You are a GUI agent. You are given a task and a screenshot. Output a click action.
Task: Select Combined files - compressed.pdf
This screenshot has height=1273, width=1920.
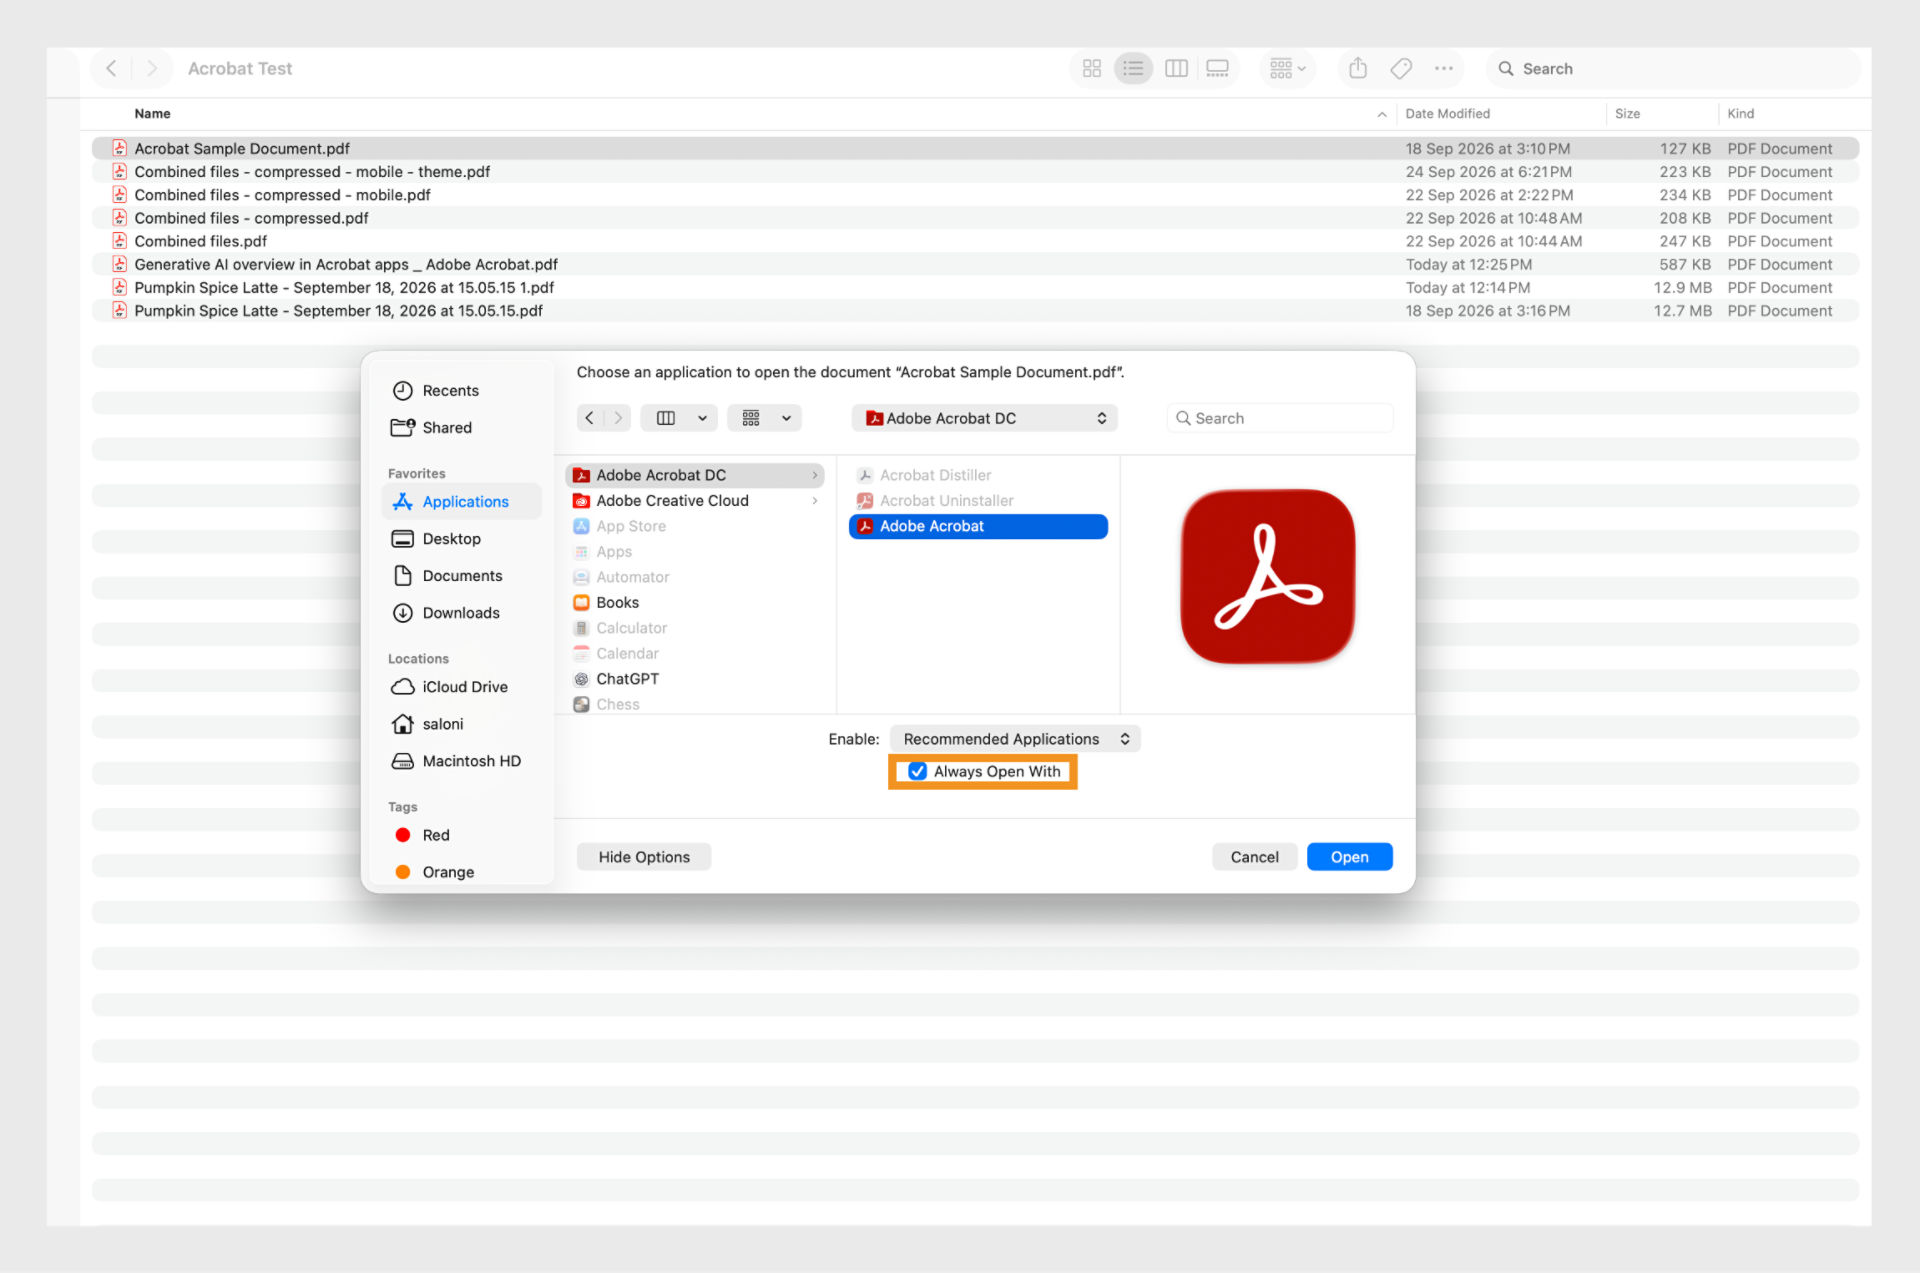point(975,217)
